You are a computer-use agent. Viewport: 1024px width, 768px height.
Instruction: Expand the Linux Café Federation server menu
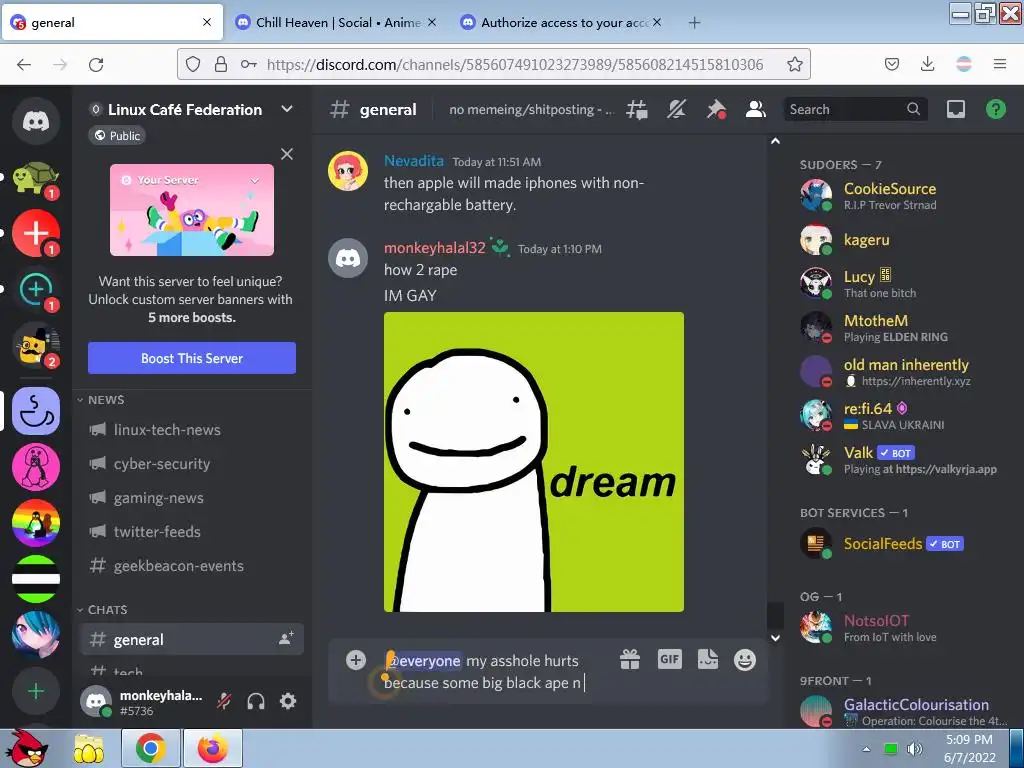pos(287,109)
